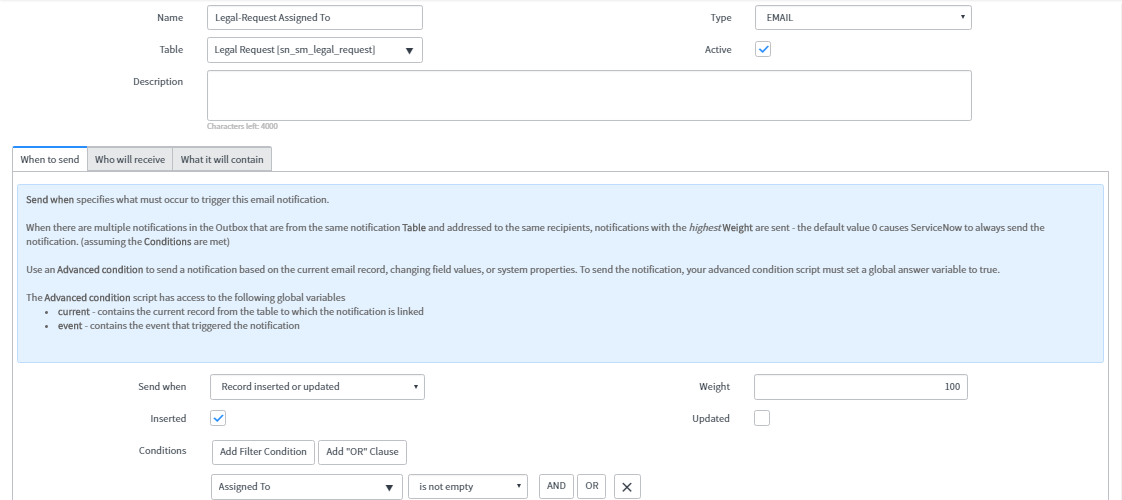Image resolution: width=1122 pixels, height=500 pixels.
Task: Click the blue Send when help panel
Action: pos(560,272)
